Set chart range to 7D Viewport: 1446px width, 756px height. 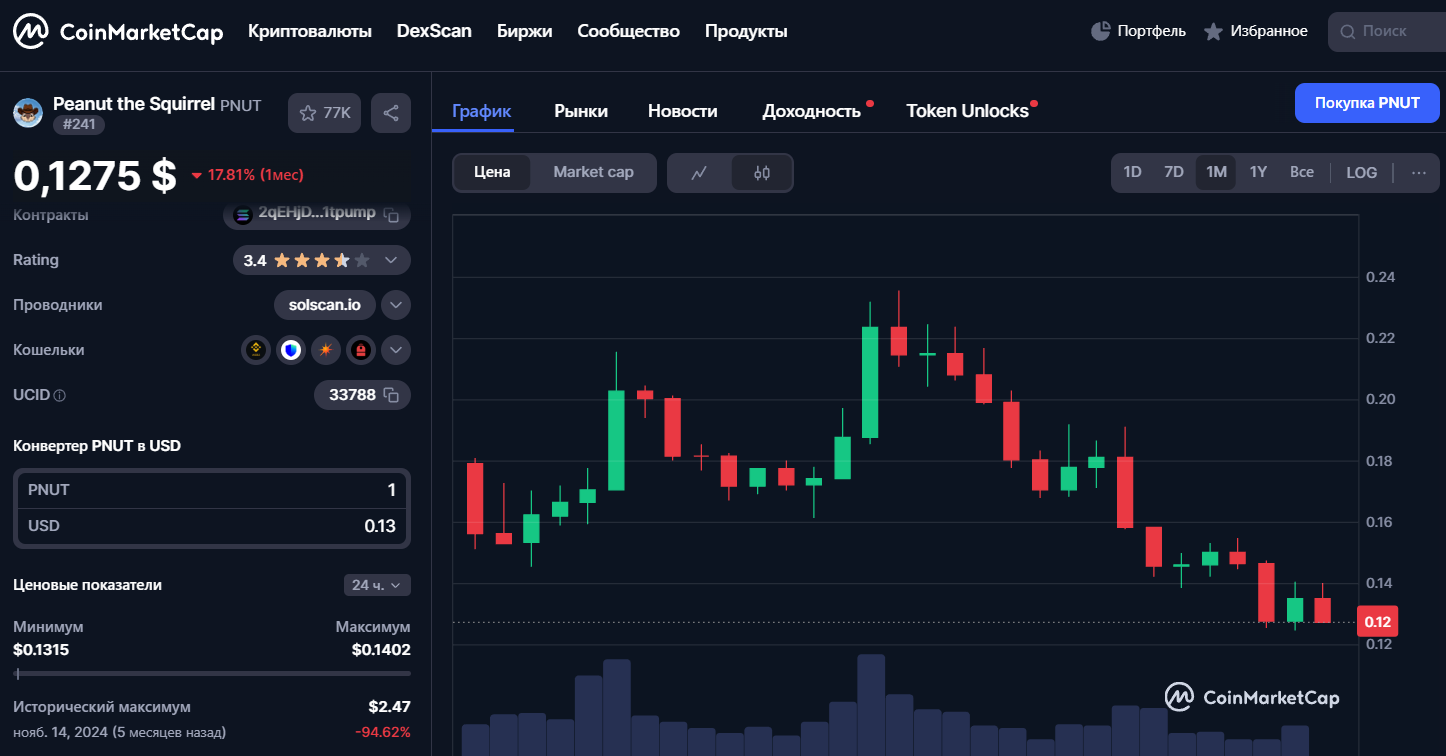tap(1174, 172)
